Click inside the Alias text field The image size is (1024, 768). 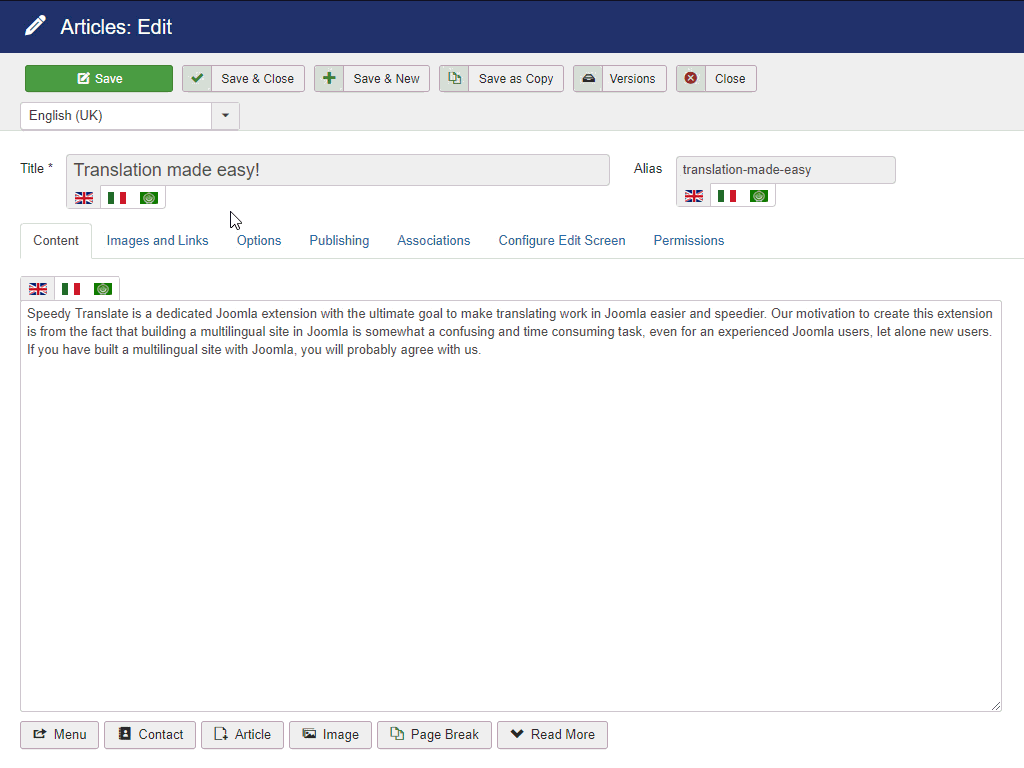coord(785,169)
